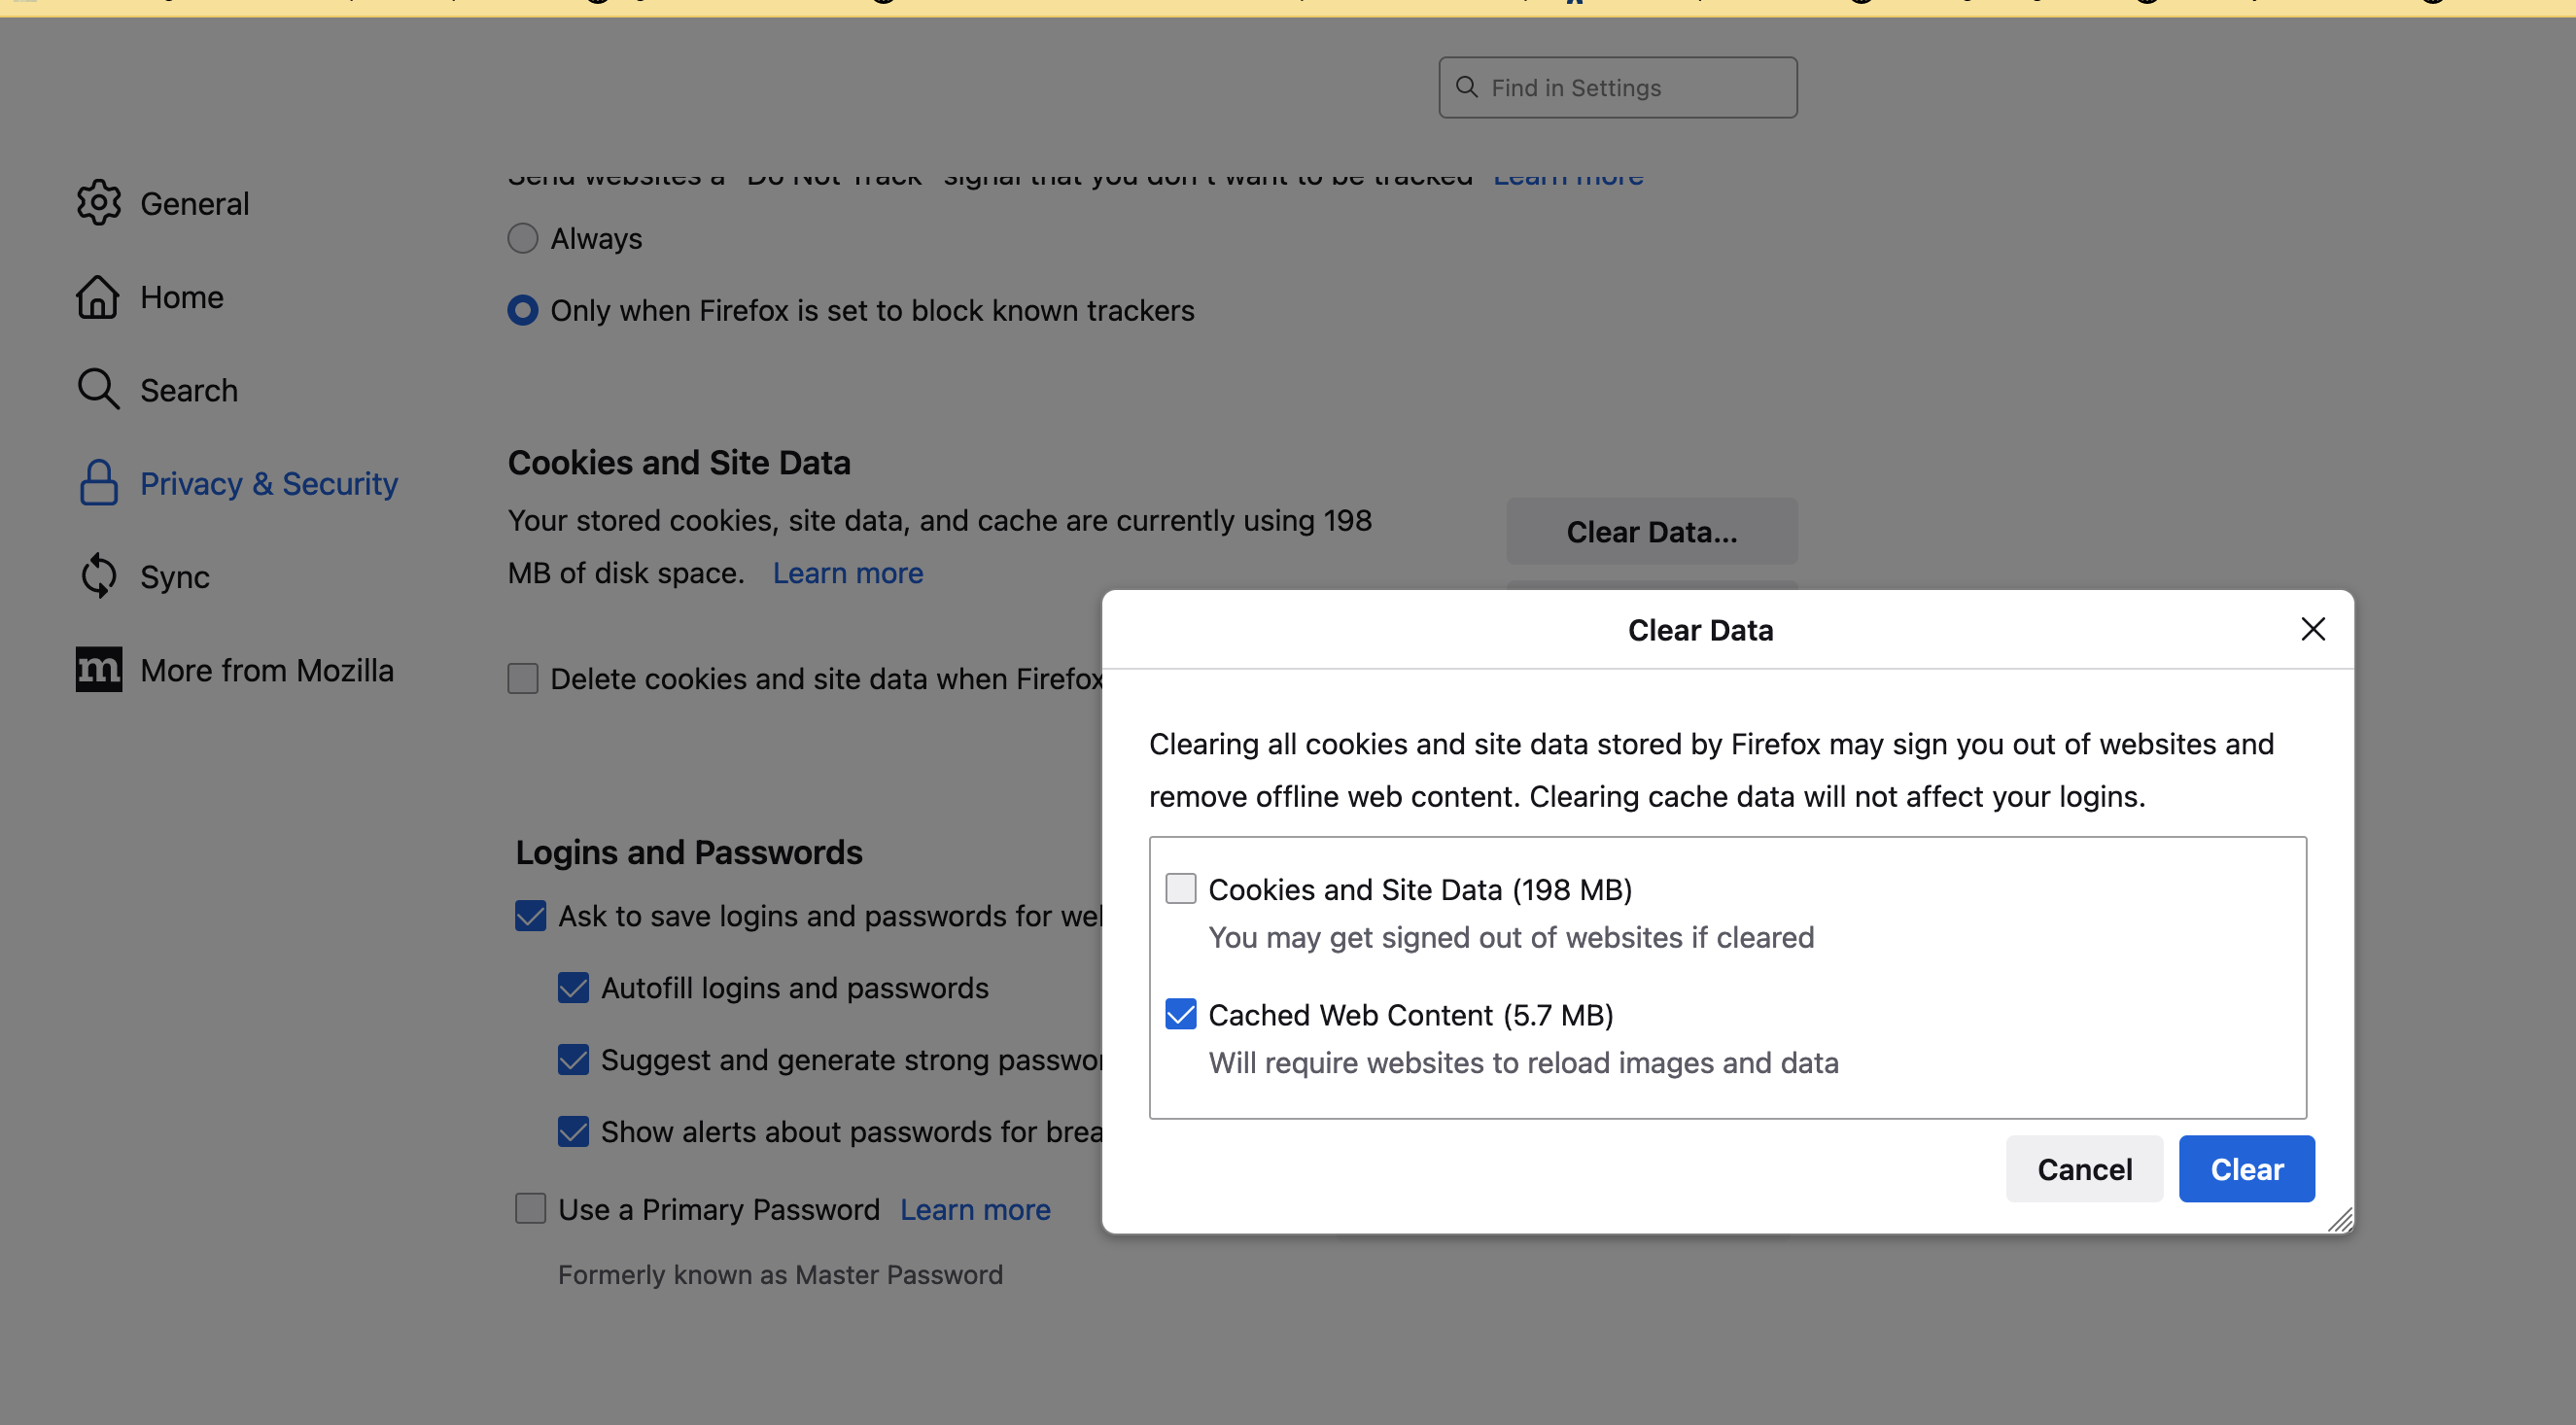
Task: Click Cancel in the Clear Data dialog
Action: click(x=2084, y=1168)
